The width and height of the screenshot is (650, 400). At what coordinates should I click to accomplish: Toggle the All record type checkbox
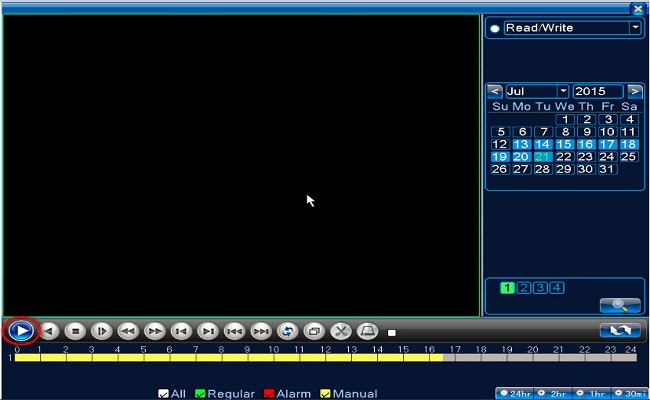coord(163,394)
